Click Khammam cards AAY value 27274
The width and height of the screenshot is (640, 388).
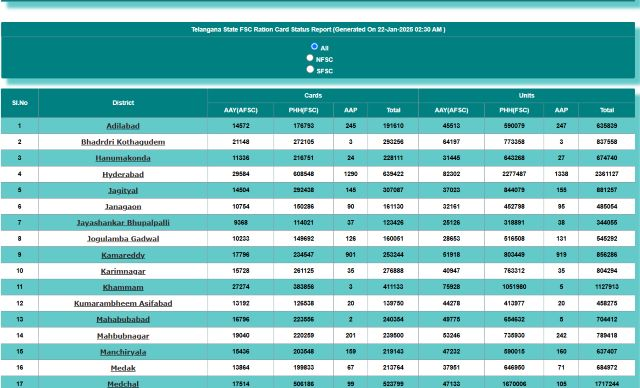240,287
